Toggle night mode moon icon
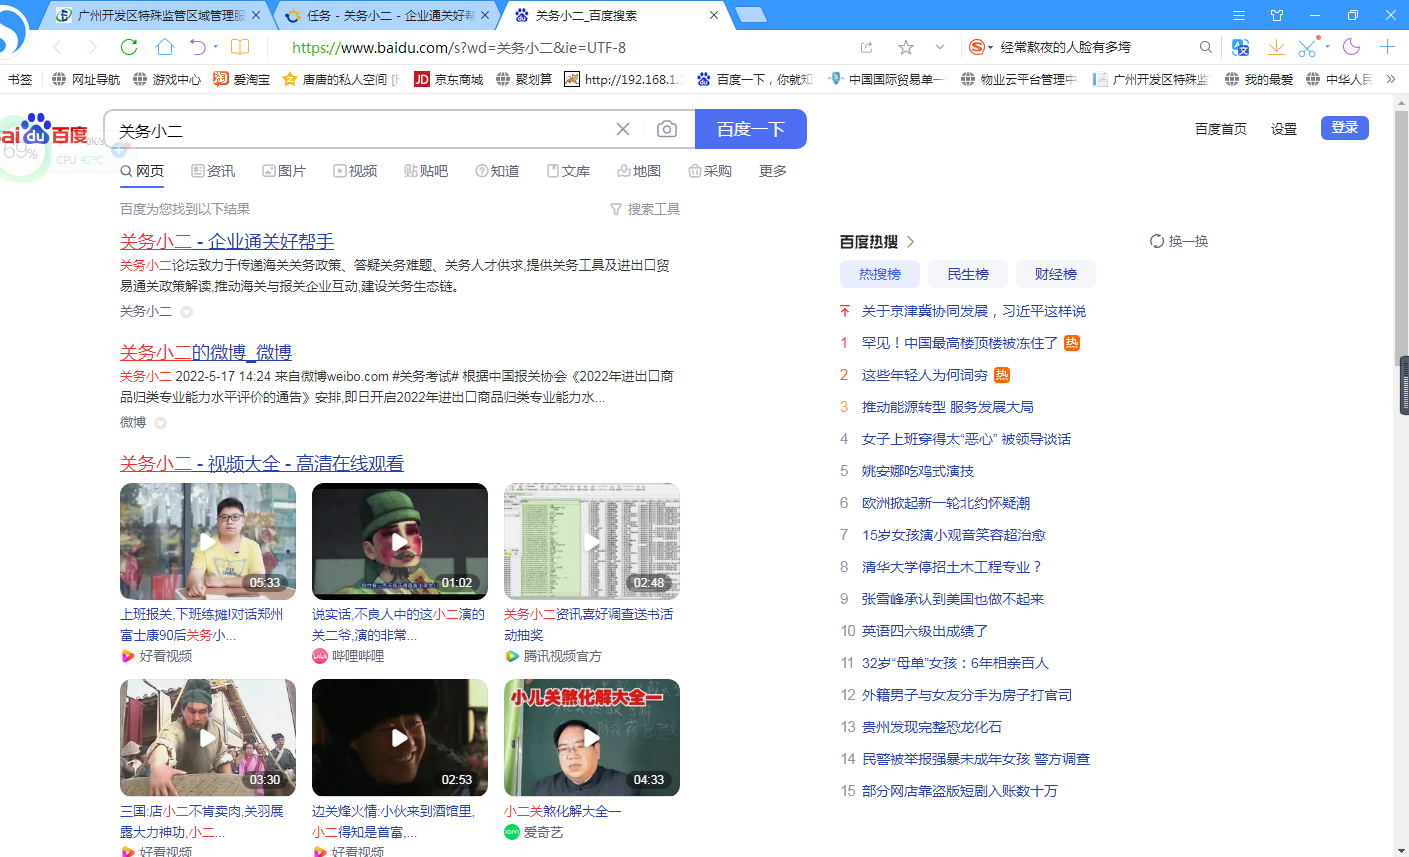 (x=1352, y=47)
